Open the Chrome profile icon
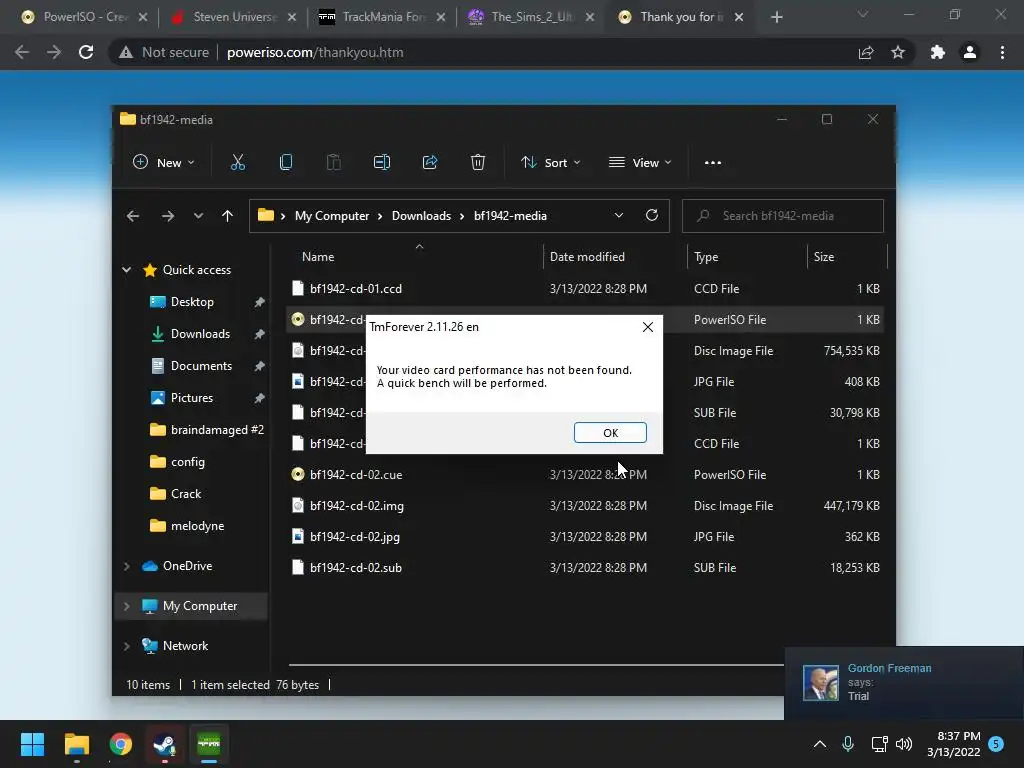 point(970,52)
